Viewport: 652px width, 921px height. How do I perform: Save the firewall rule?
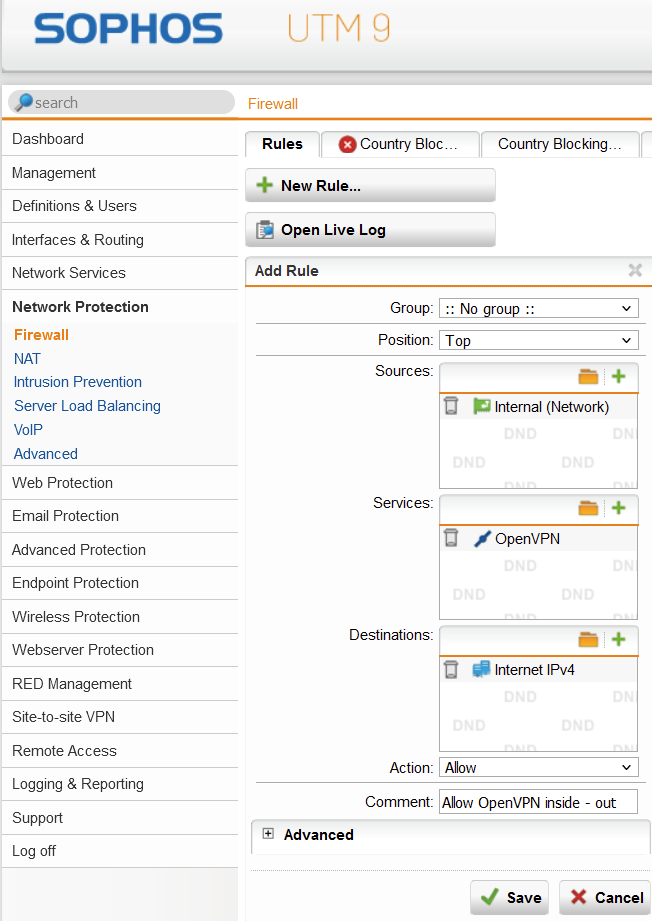510,897
